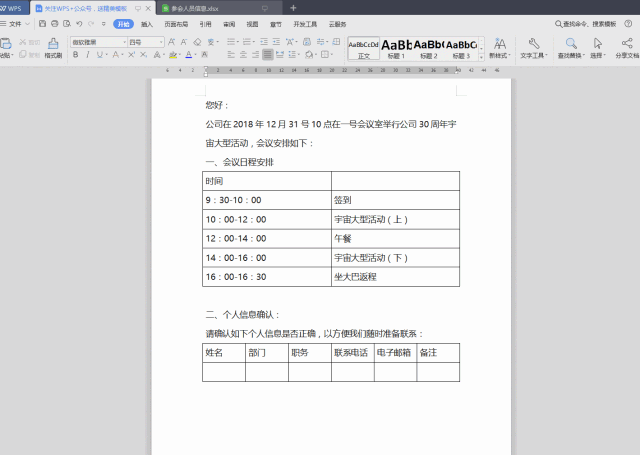The image size is (640, 455).
Task: Toggle Underline formatting
Action: pyautogui.click(x=100, y=55)
